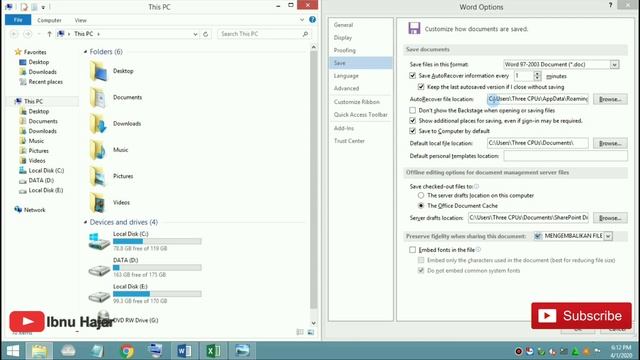
Task: Toggle Show additional places for saving checkbox
Action: (413, 121)
